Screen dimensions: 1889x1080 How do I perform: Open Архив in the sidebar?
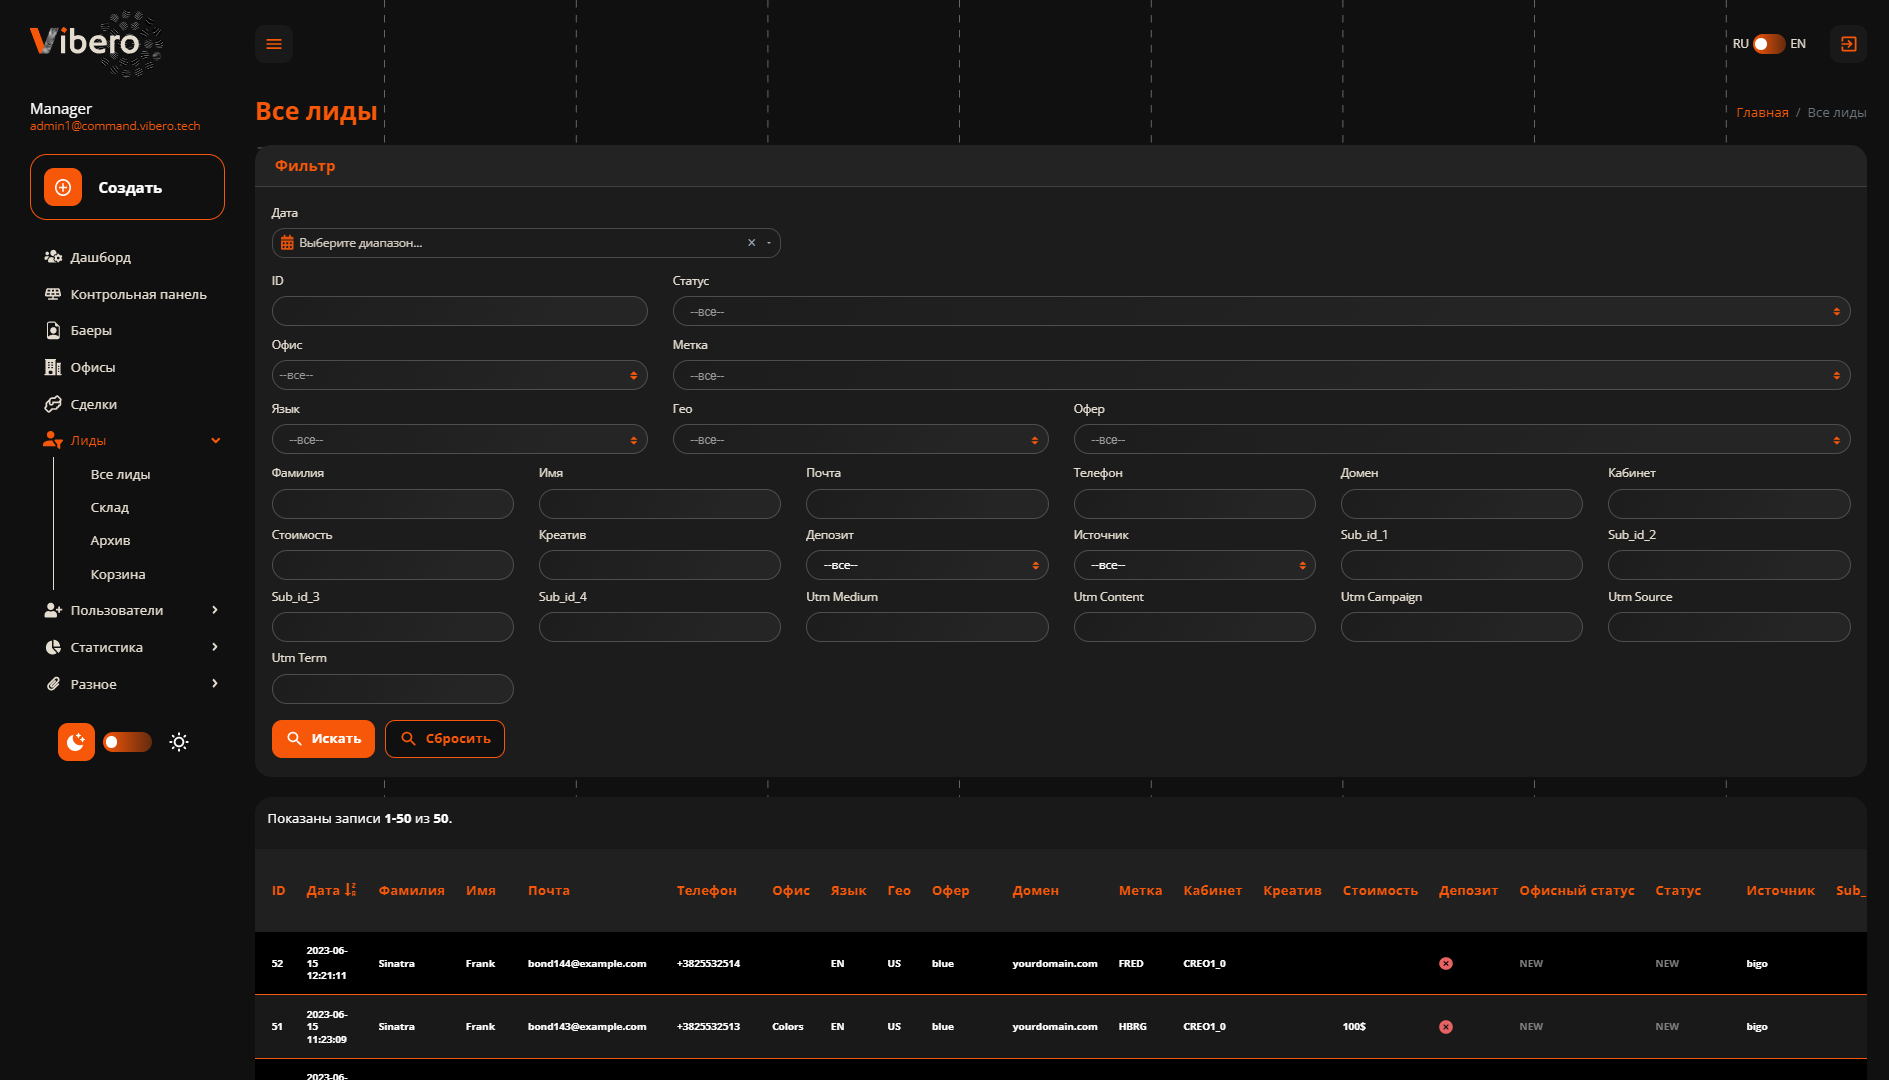[x=110, y=541]
